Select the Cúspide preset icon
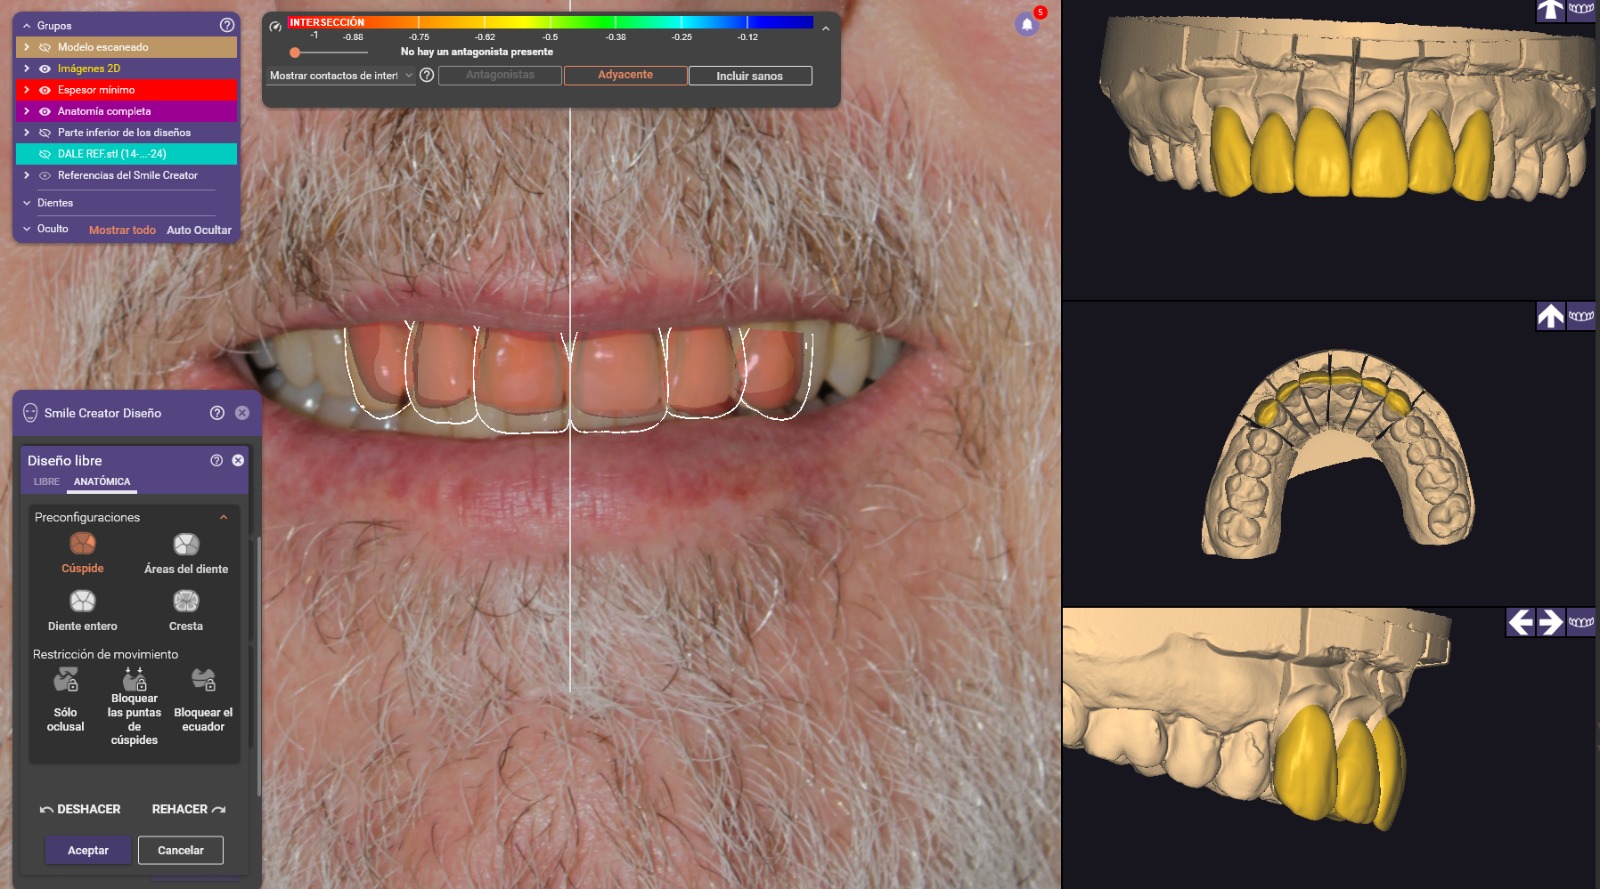The width and height of the screenshot is (1600, 889). pos(82,544)
